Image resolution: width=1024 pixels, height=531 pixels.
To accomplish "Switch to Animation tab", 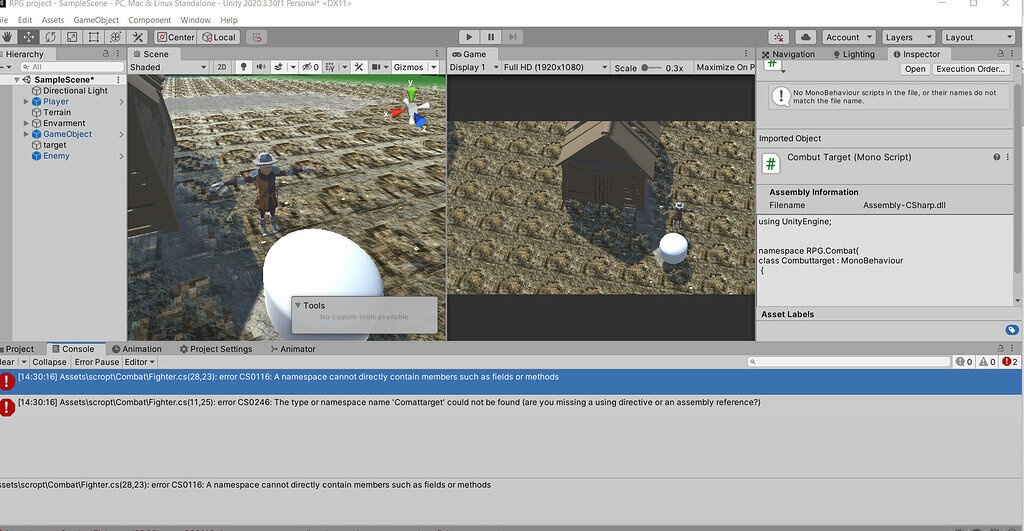I will pyautogui.click(x=136, y=349).
